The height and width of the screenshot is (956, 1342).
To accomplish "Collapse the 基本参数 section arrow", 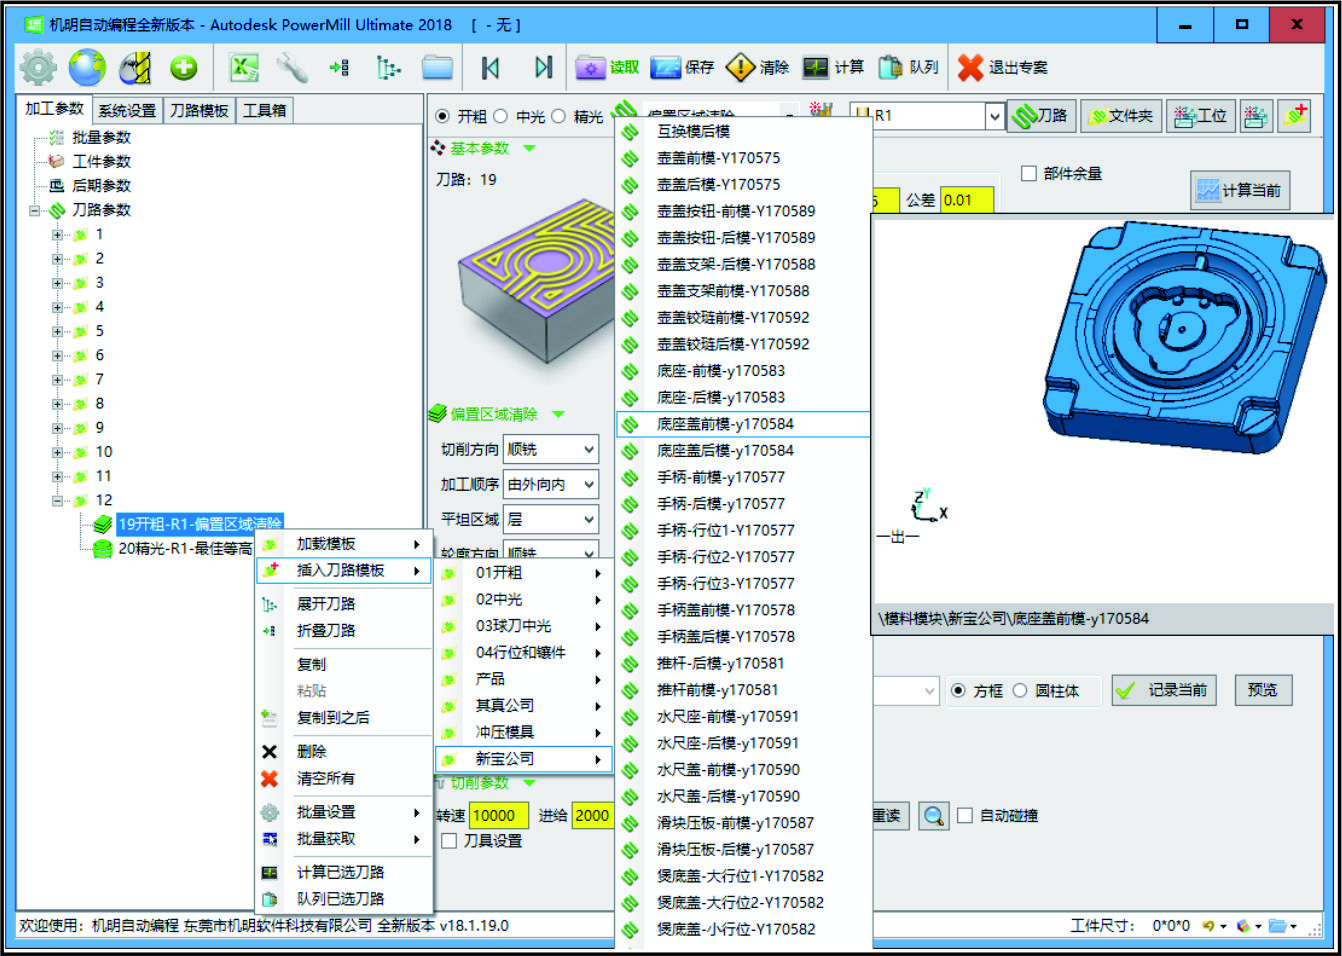I will (529, 149).
